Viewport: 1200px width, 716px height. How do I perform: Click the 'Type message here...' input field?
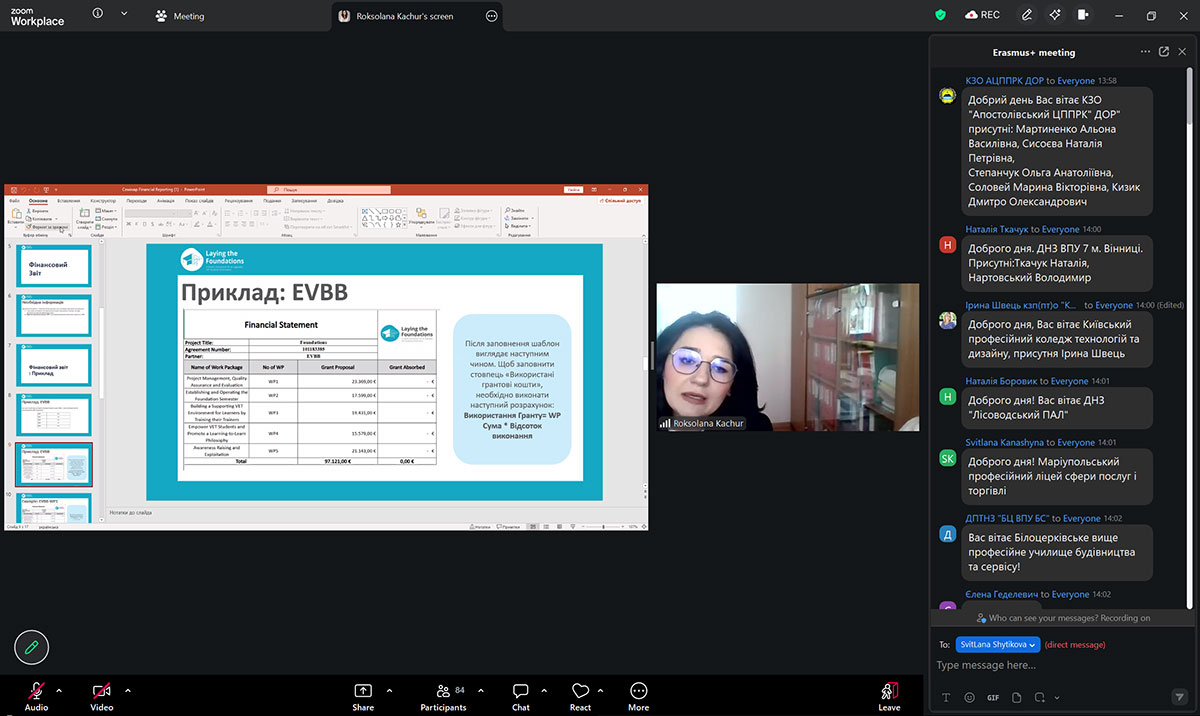tap(1050, 666)
